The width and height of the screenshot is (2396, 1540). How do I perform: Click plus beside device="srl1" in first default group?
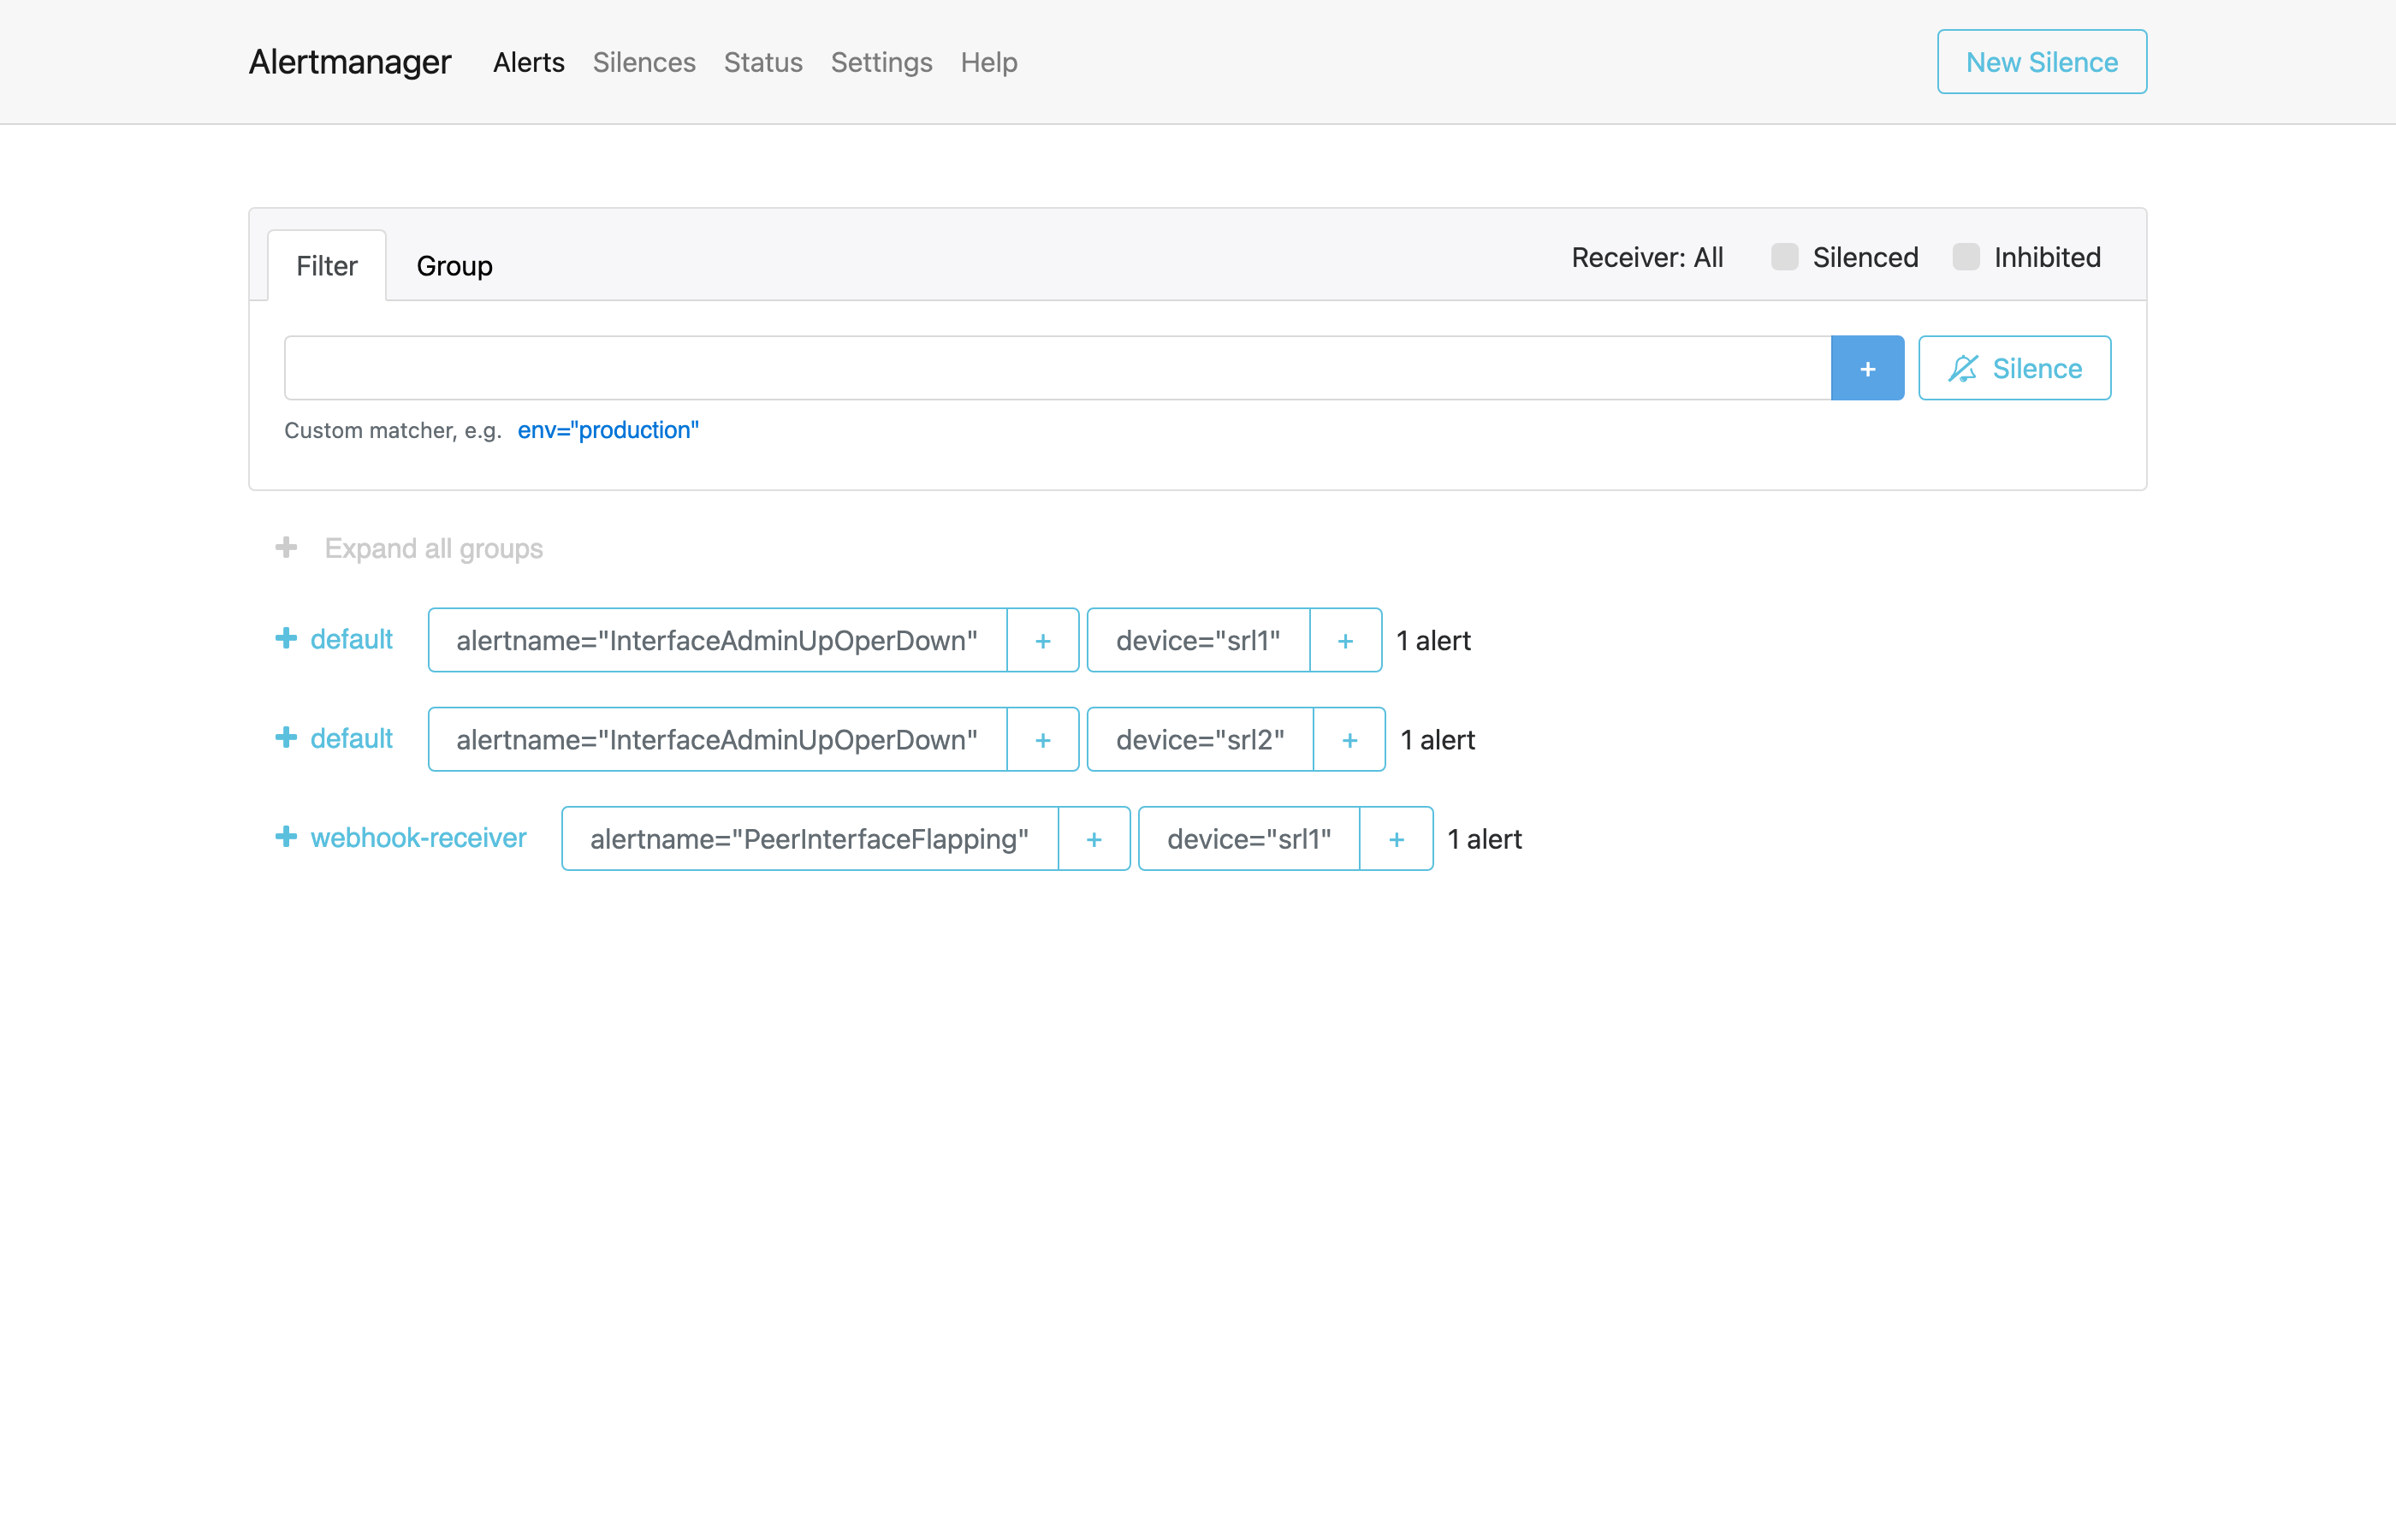click(x=1345, y=640)
